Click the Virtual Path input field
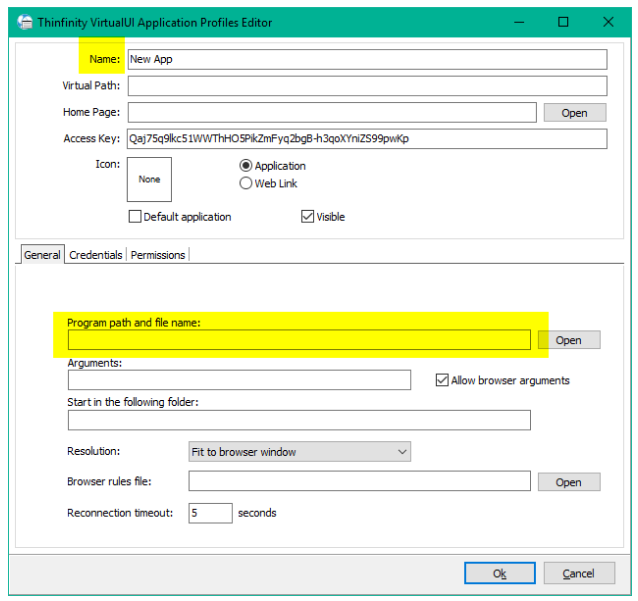Screen dimensions: 638x601 (367, 86)
